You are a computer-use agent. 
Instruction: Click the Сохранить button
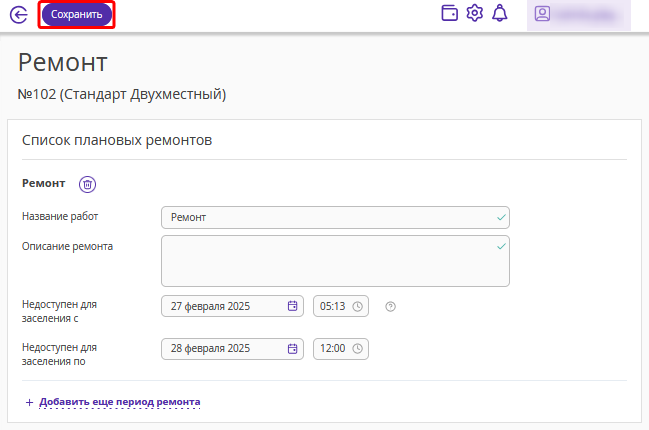77,14
